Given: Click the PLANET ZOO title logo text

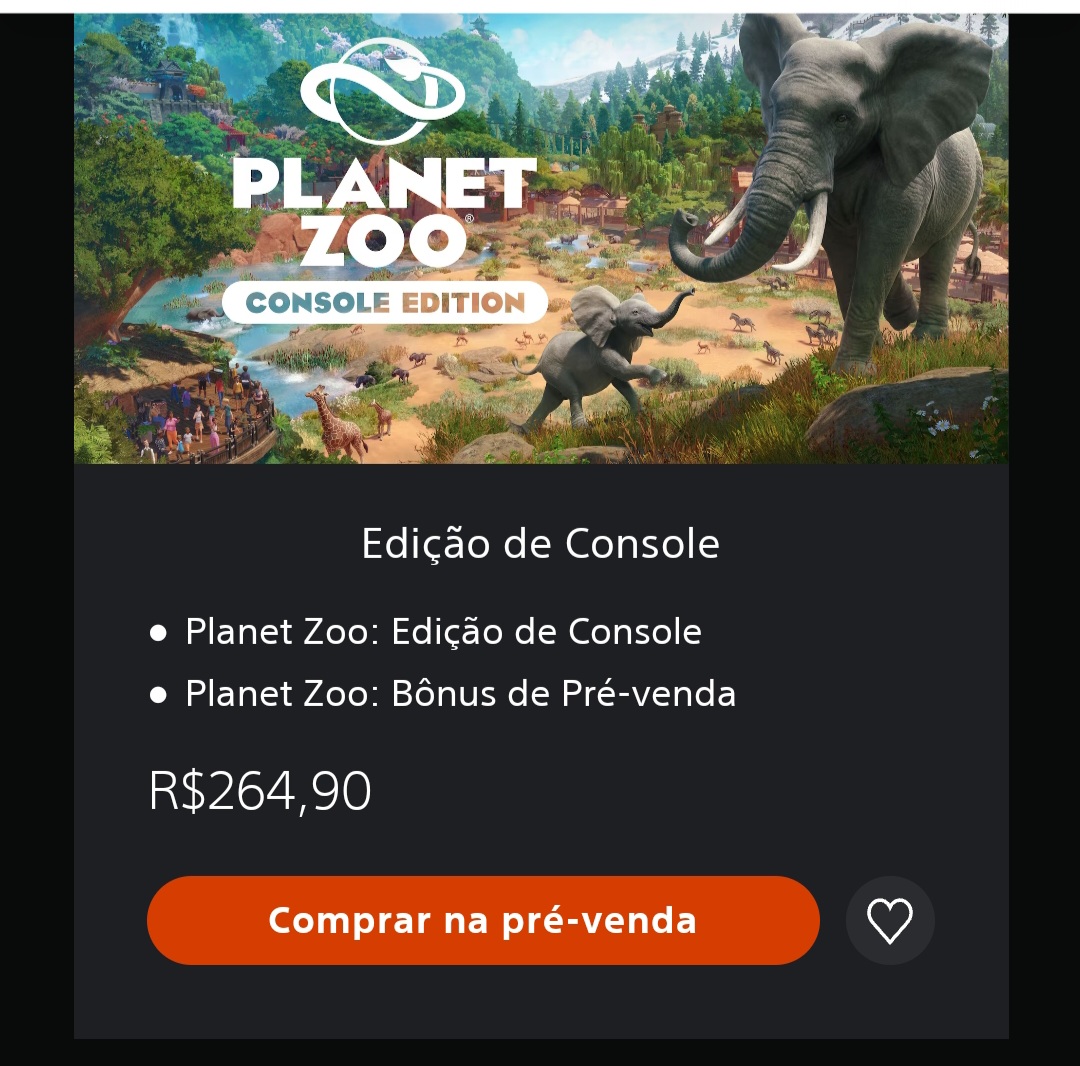Looking at the screenshot, I should [x=384, y=212].
